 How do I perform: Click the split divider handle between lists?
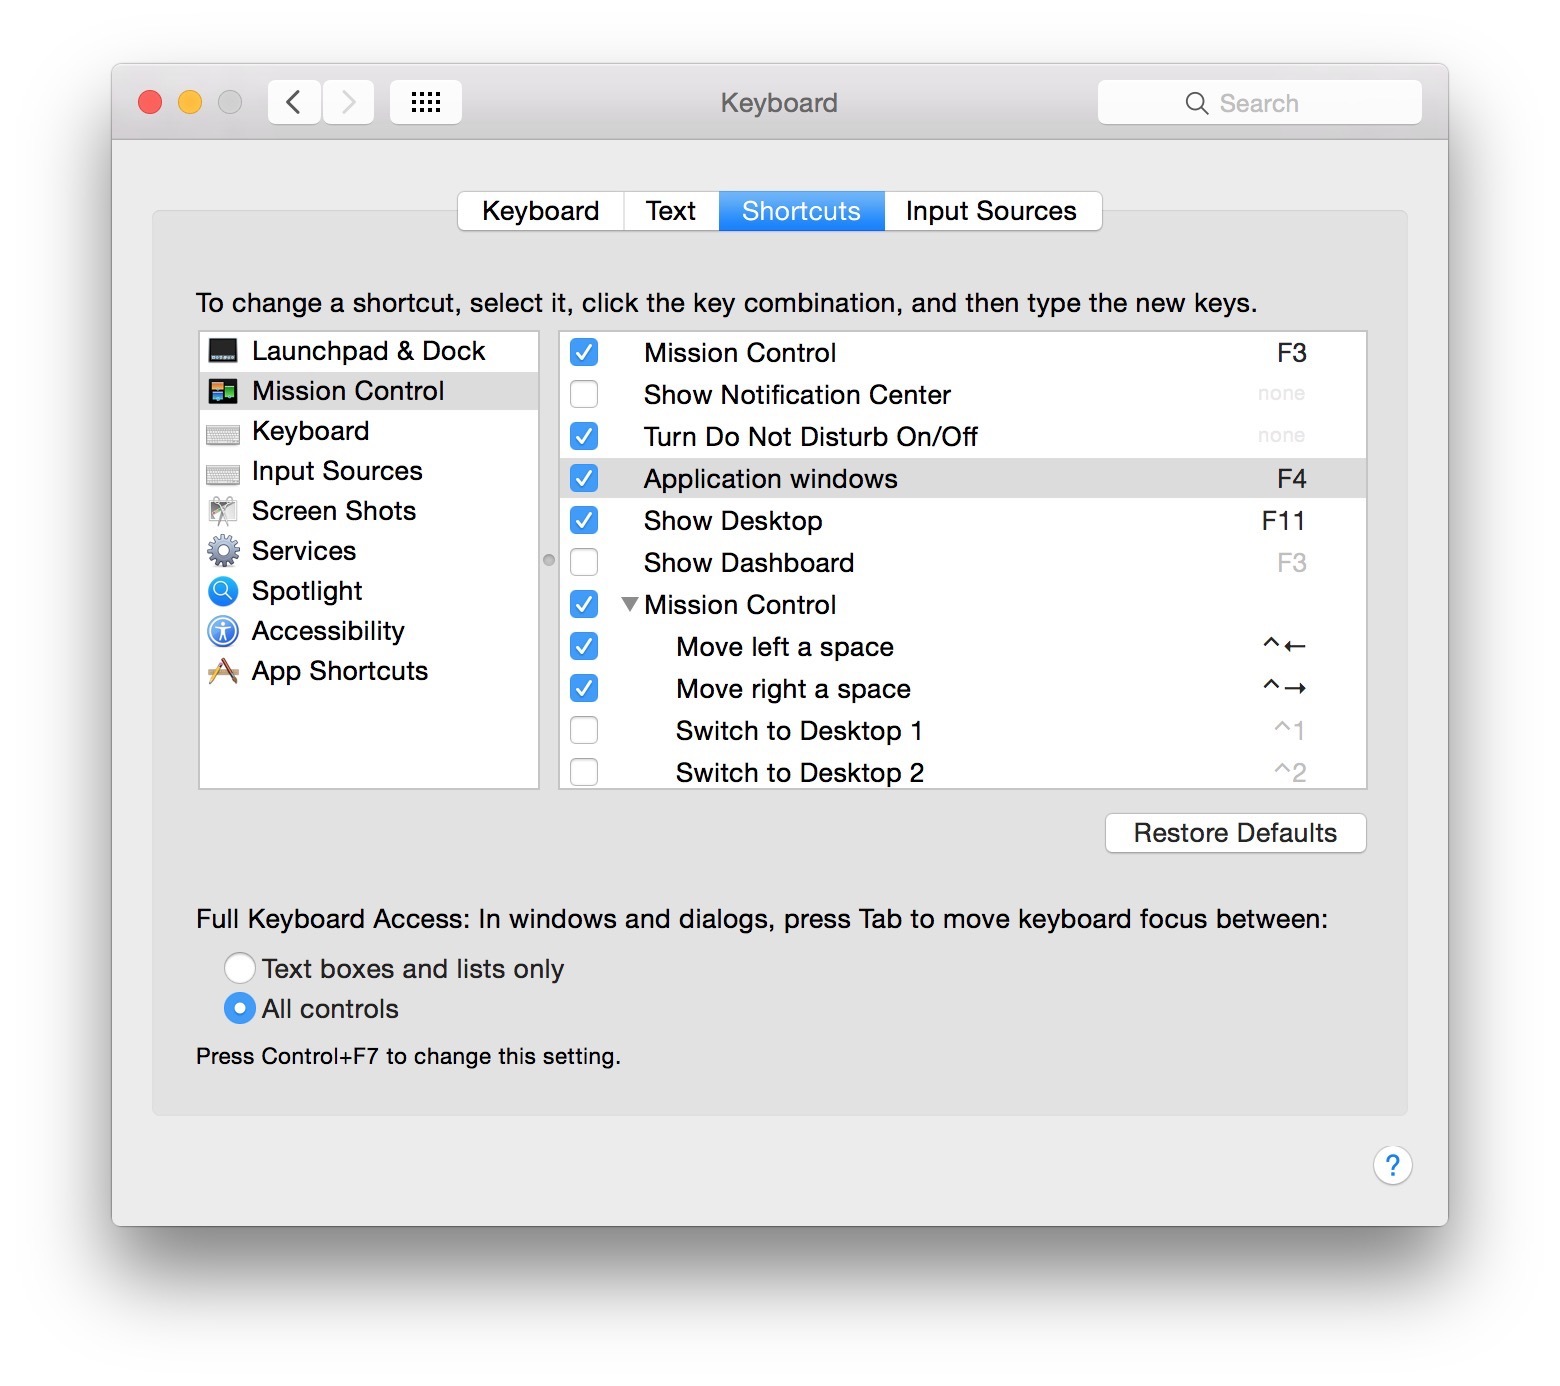[x=548, y=560]
